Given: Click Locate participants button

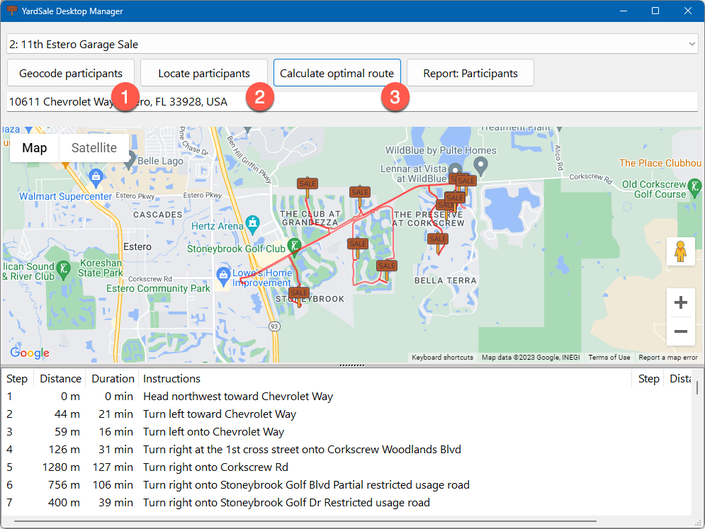Looking at the screenshot, I should (204, 73).
